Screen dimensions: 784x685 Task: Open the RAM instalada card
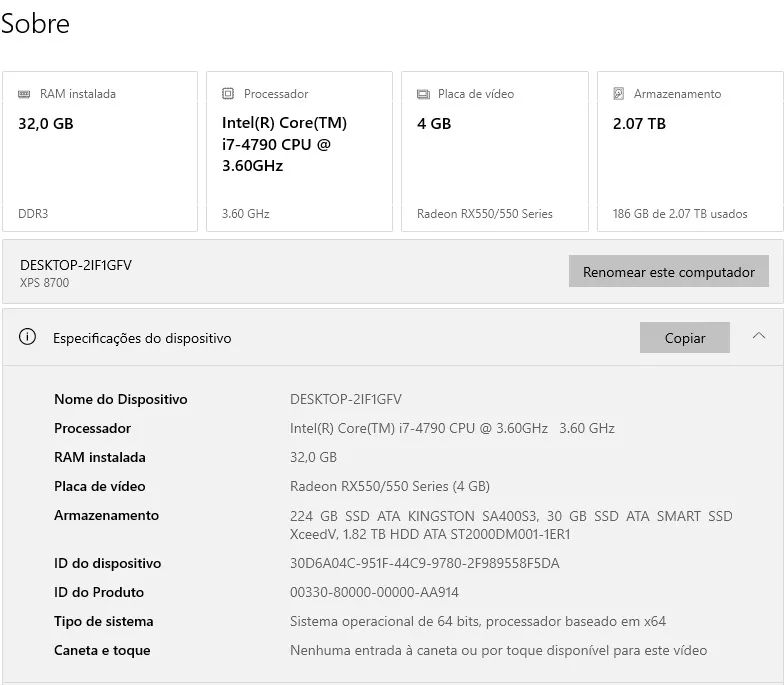[x=100, y=152]
